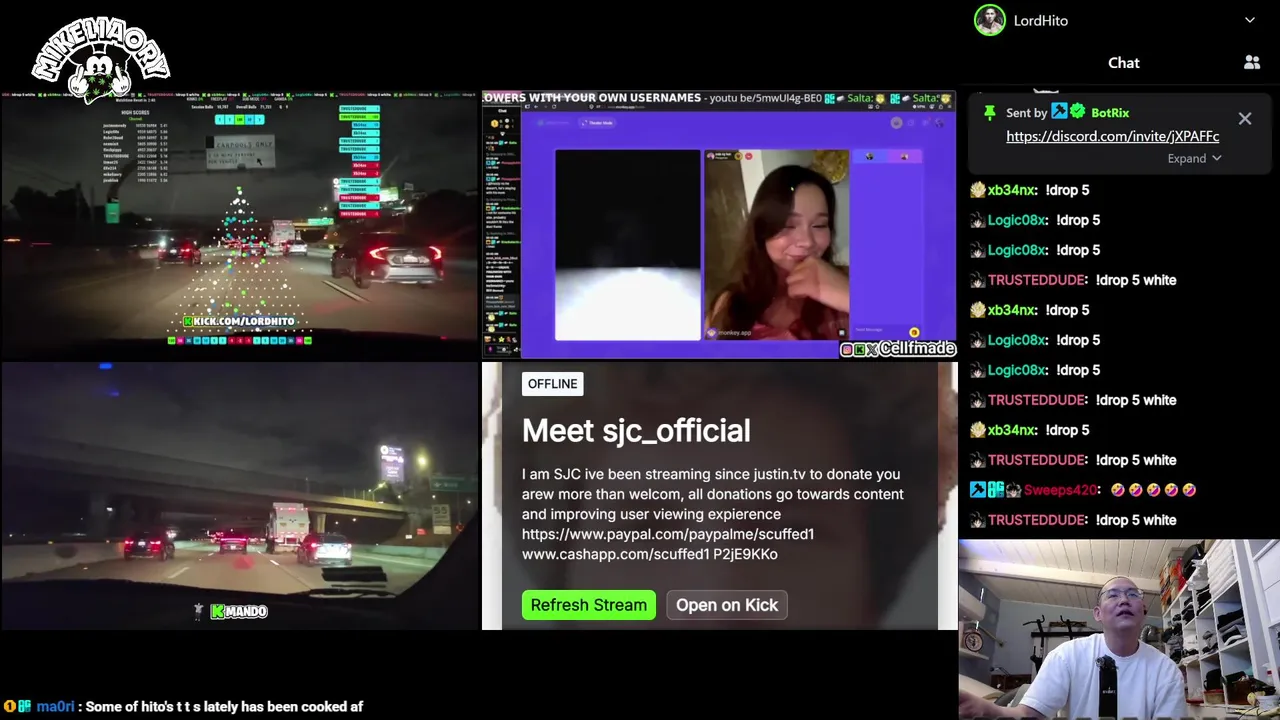
Task: Click ma0ri username in bottom ticker
Action: pos(56,707)
